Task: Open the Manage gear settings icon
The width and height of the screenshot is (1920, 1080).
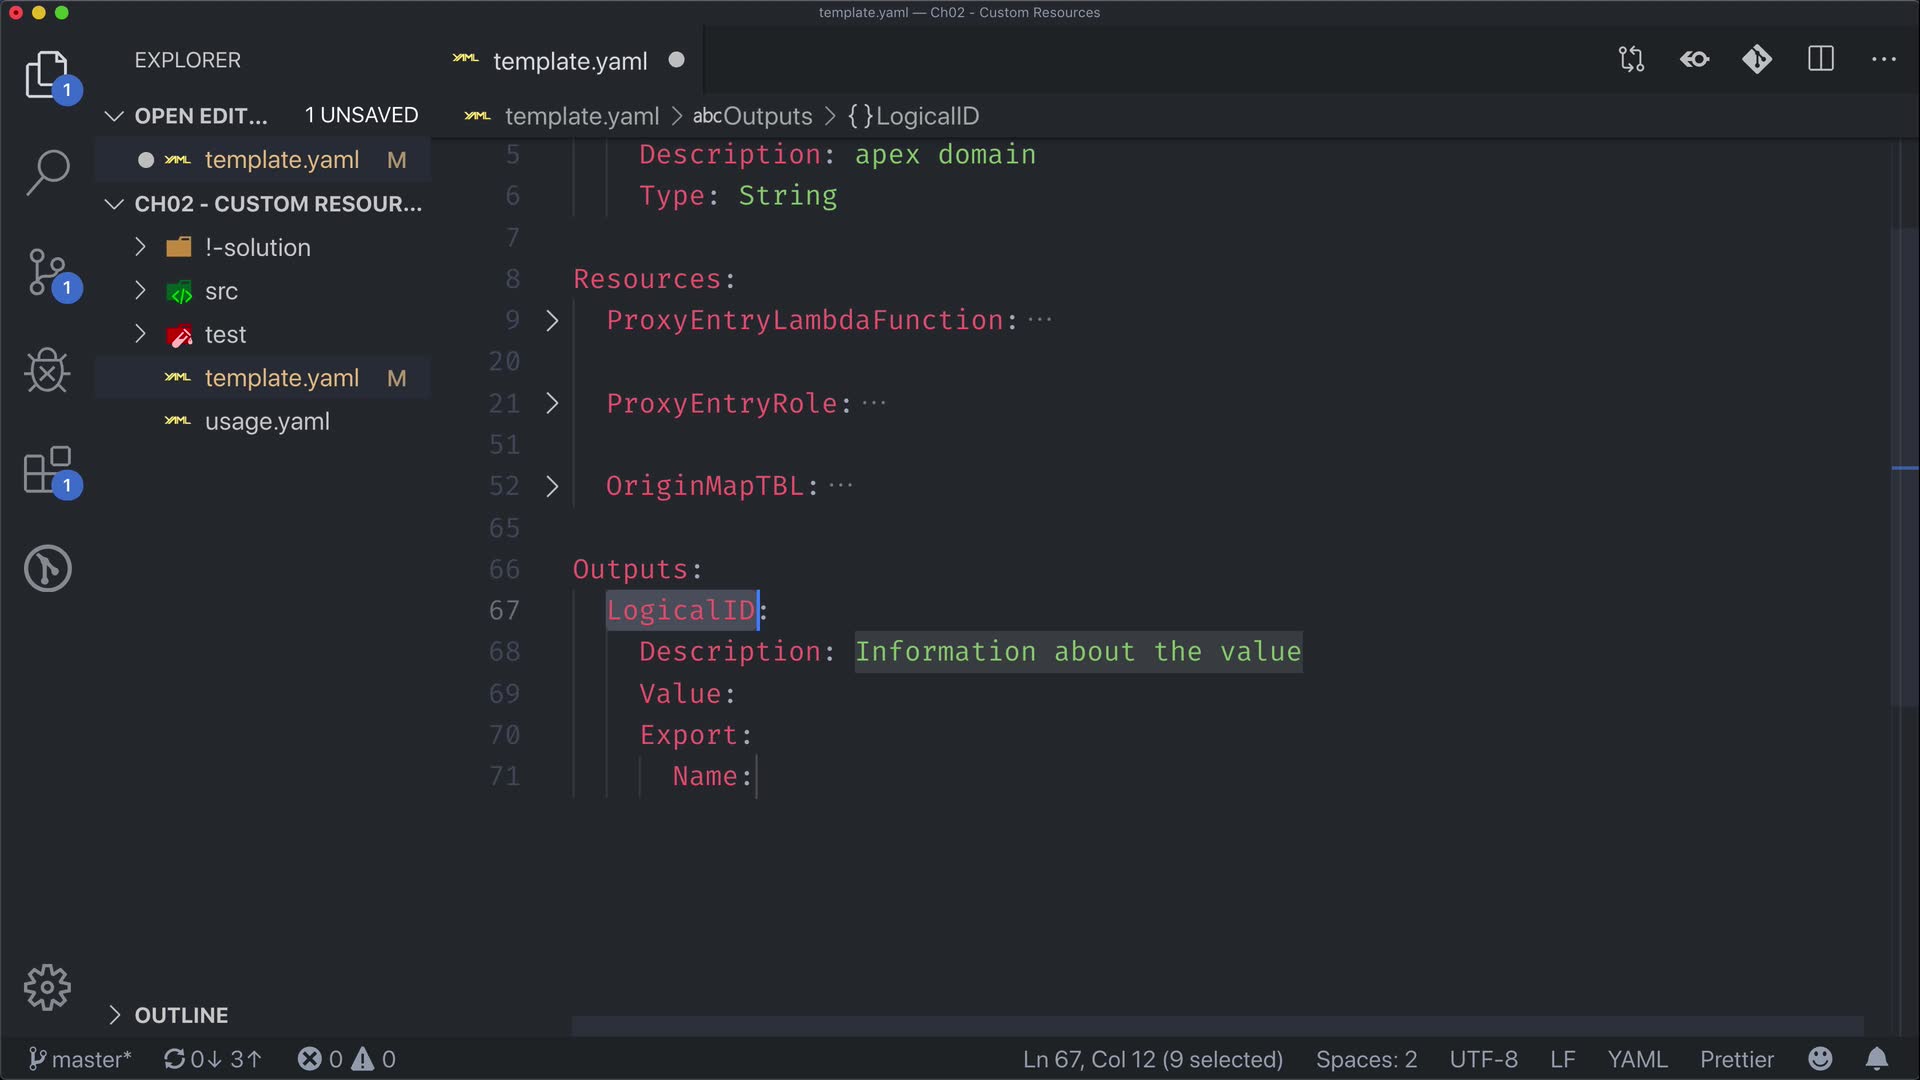Action: pyautogui.click(x=47, y=988)
